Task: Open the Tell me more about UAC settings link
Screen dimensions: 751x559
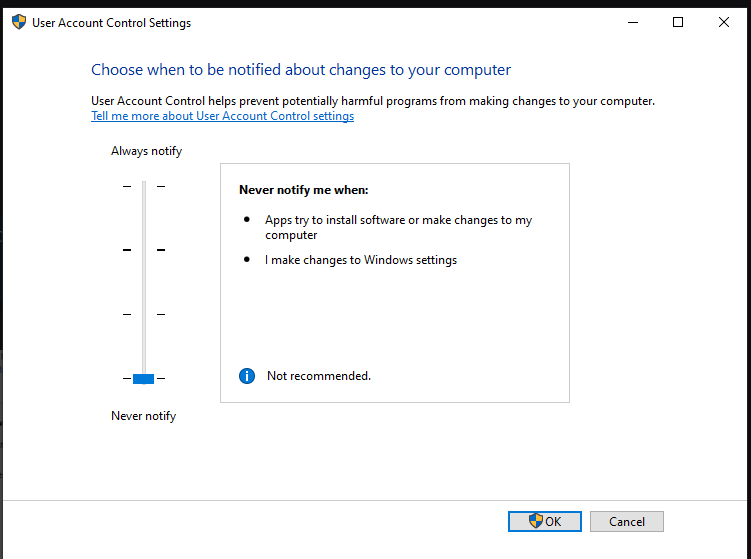Action: coord(222,116)
